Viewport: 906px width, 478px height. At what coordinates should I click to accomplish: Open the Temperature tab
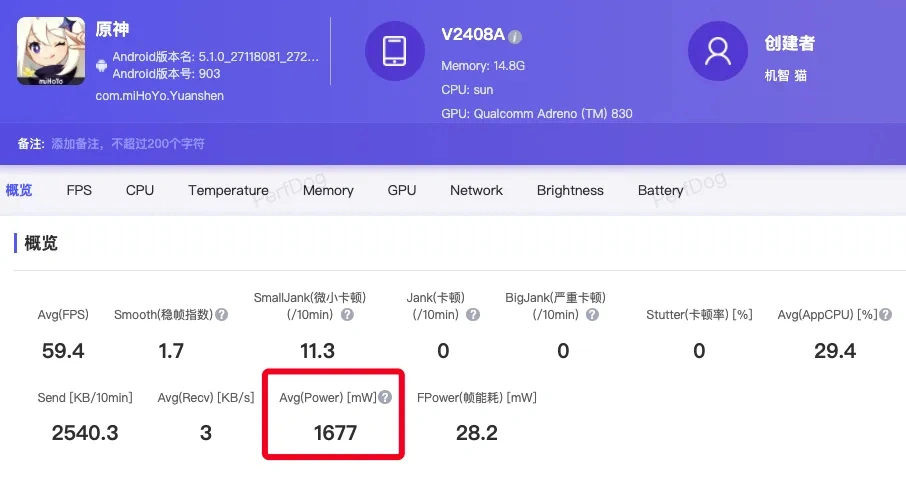(x=228, y=190)
